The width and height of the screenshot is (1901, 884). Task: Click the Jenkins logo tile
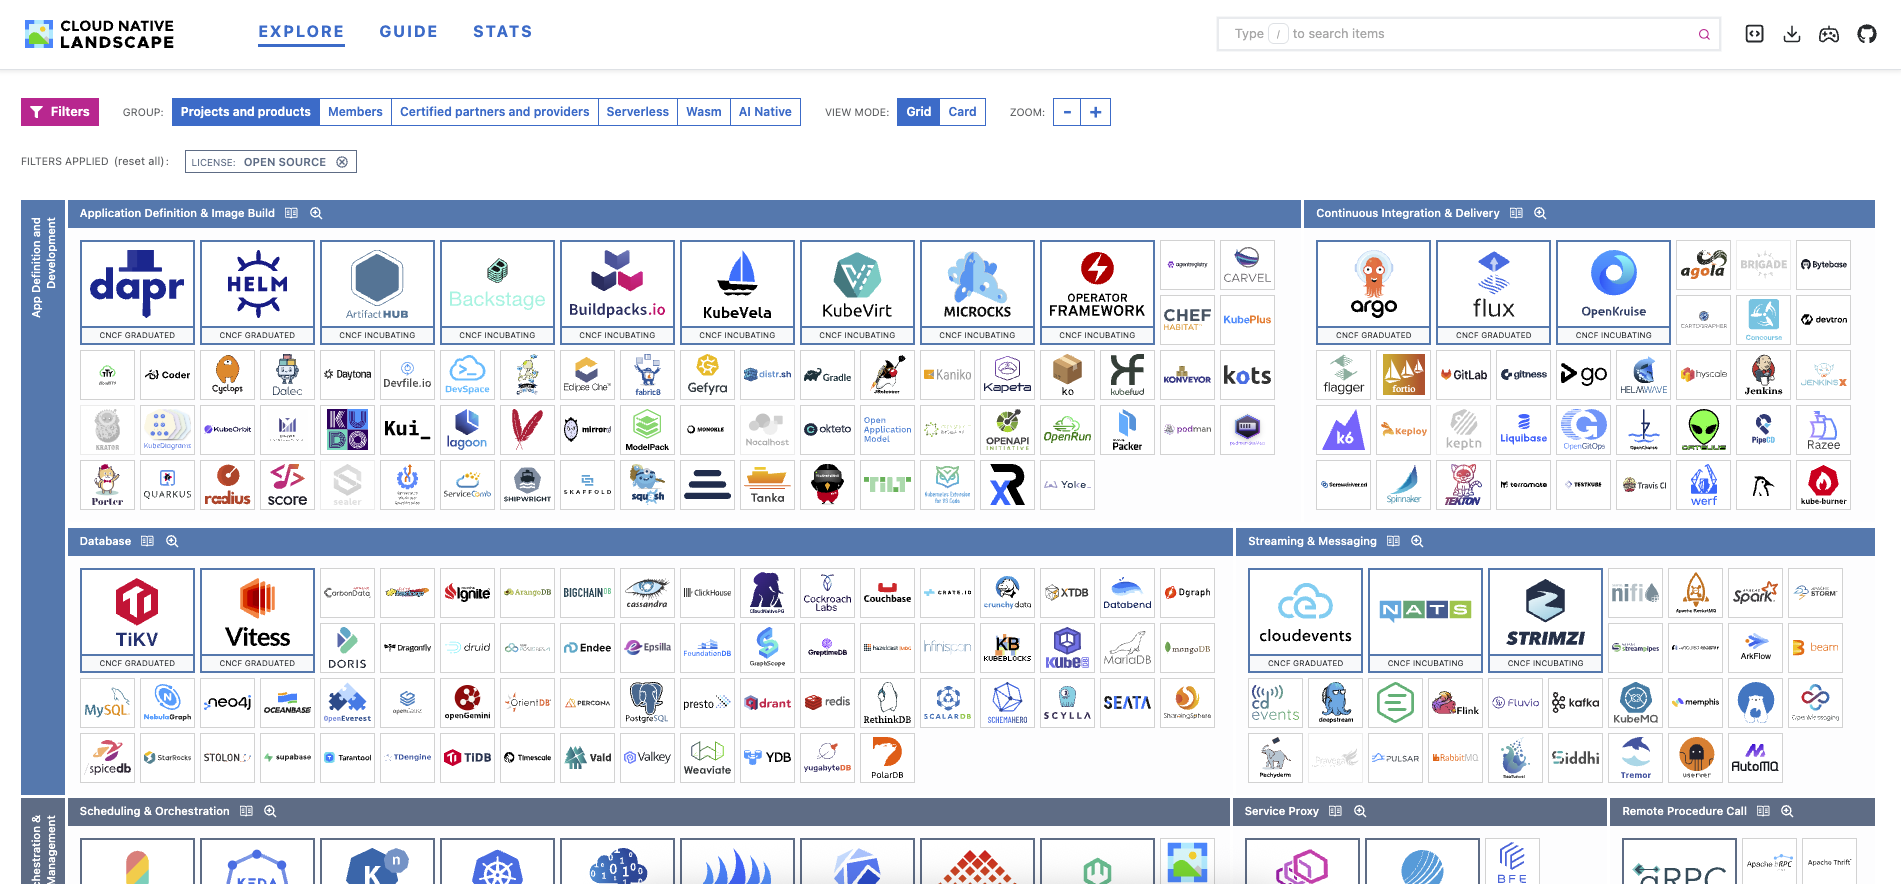(x=1763, y=375)
